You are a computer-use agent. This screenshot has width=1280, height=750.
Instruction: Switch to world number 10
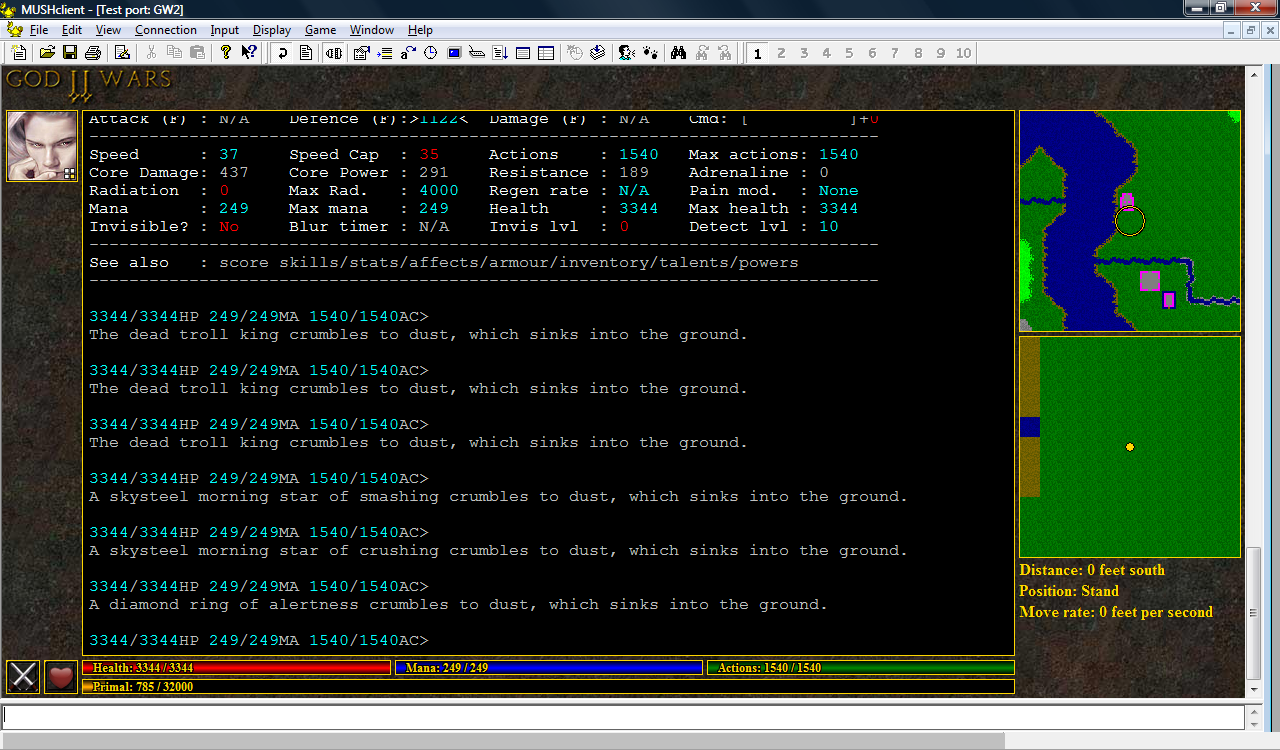[x=963, y=53]
